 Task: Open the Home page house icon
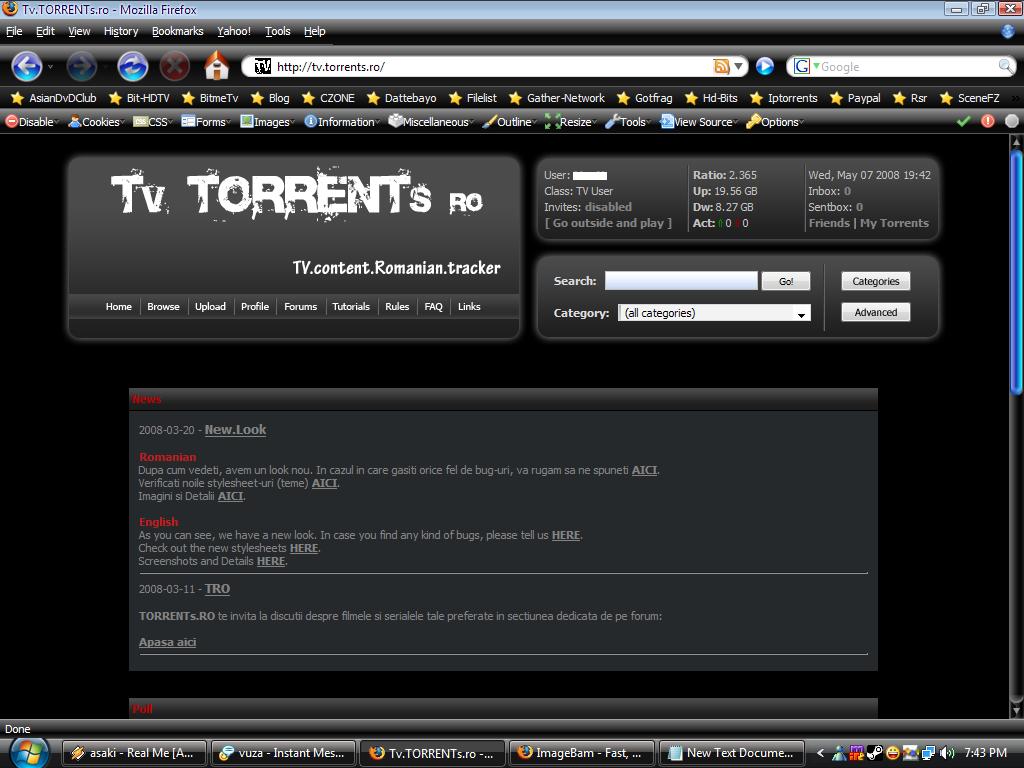tap(217, 65)
